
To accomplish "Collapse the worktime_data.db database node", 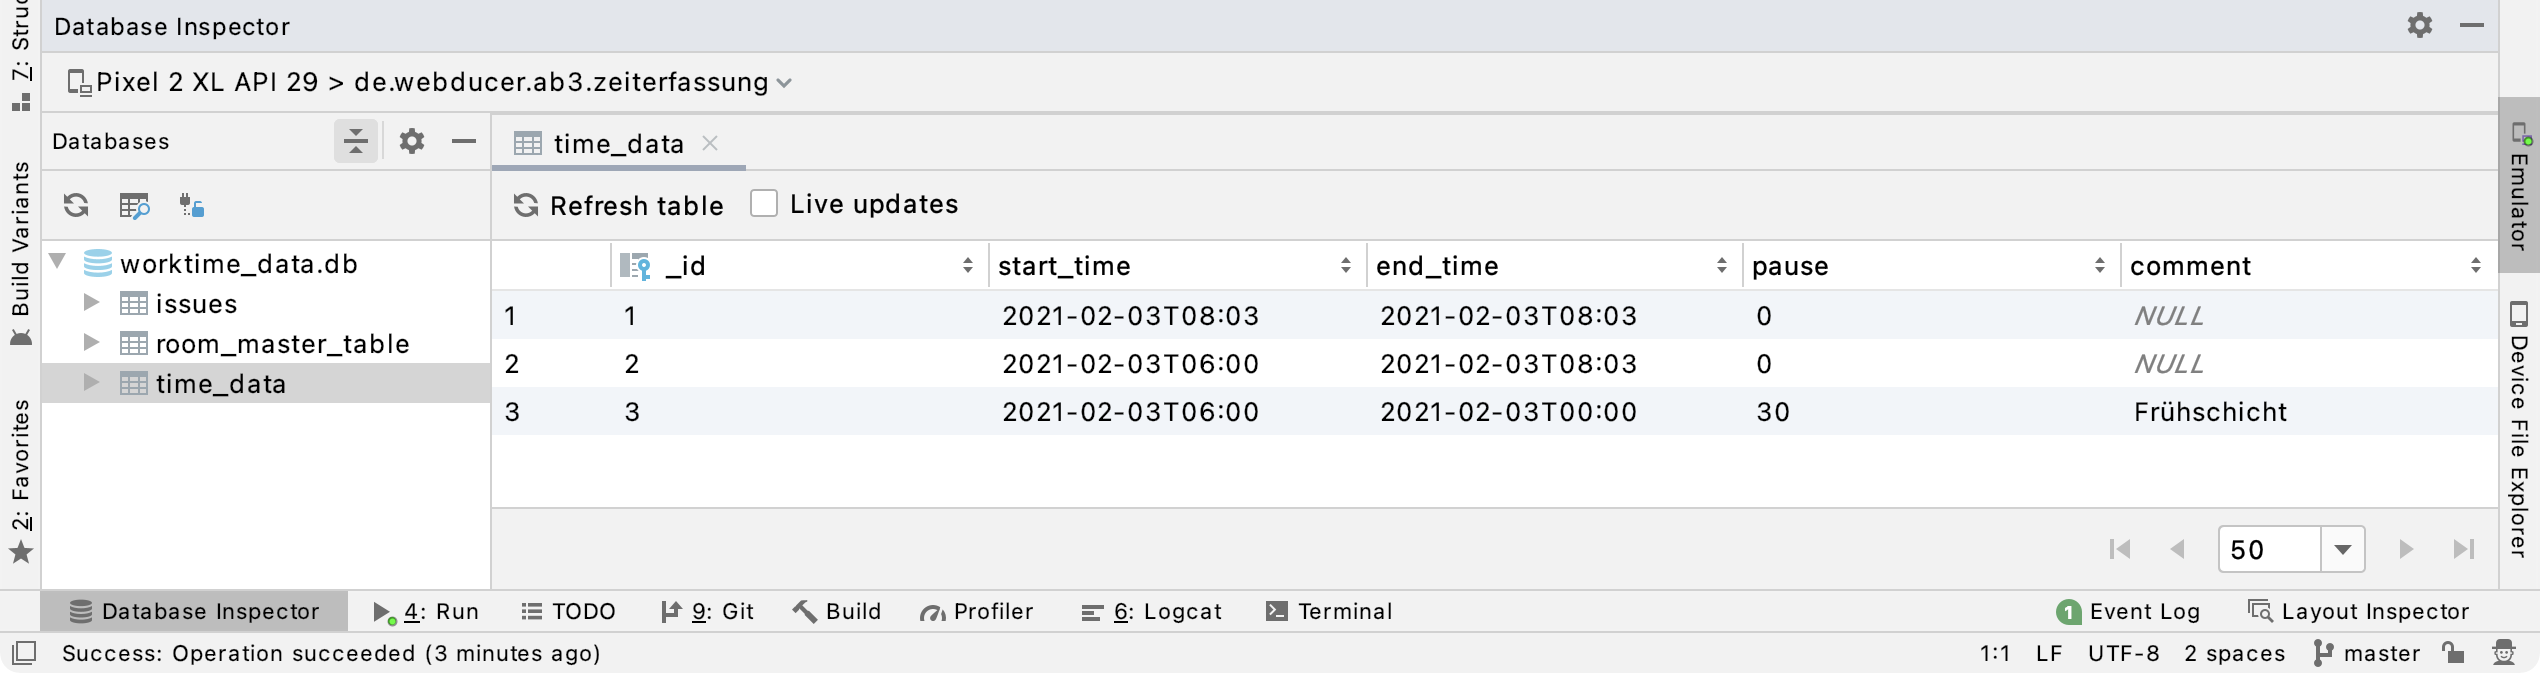I will pyautogui.click(x=58, y=263).
